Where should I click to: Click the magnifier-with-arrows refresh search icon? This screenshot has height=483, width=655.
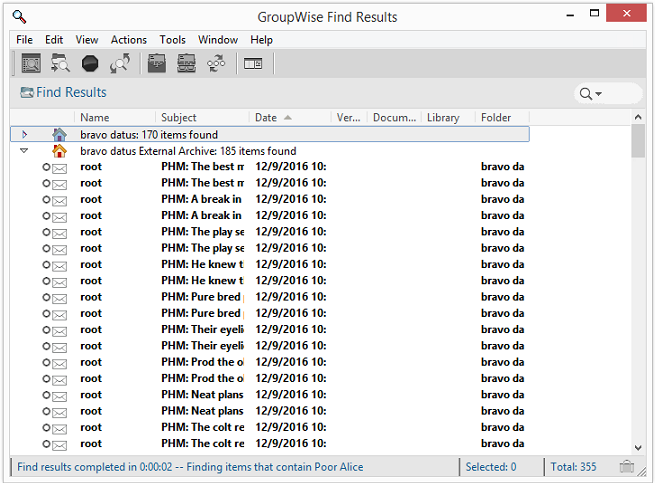tap(120, 64)
